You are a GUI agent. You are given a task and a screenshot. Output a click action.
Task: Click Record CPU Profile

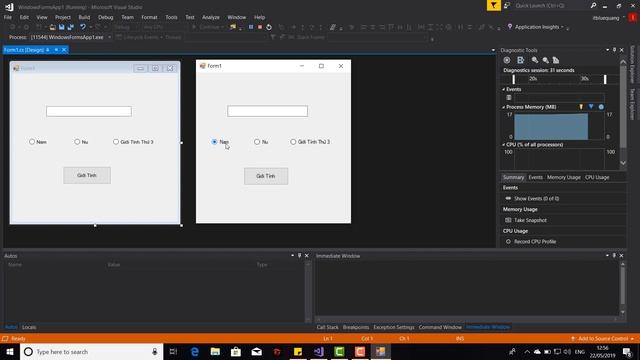pyautogui.click(x=535, y=241)
